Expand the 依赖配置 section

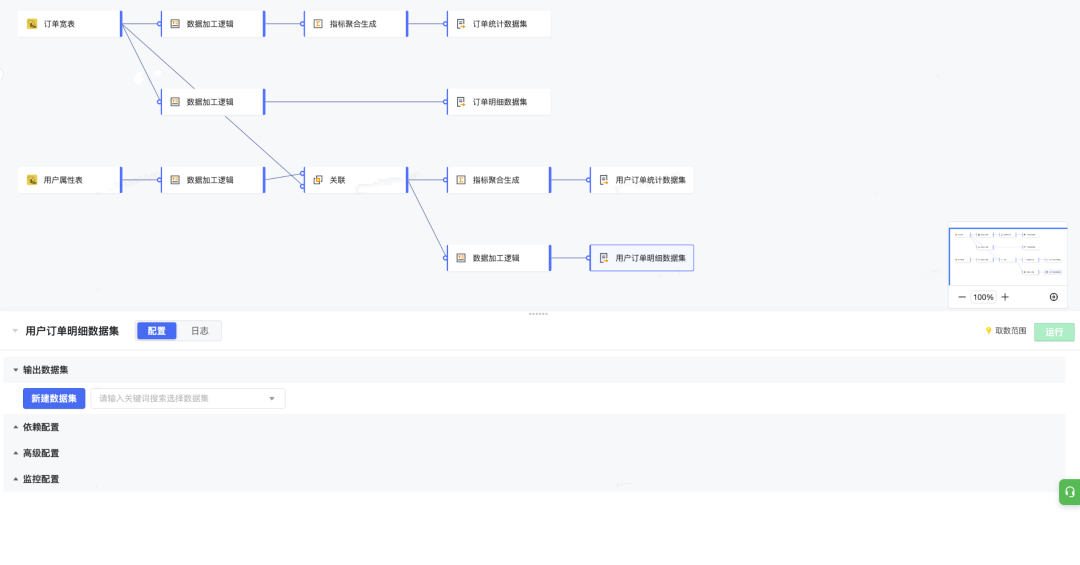pyautogui.click(x=16, y=427)
